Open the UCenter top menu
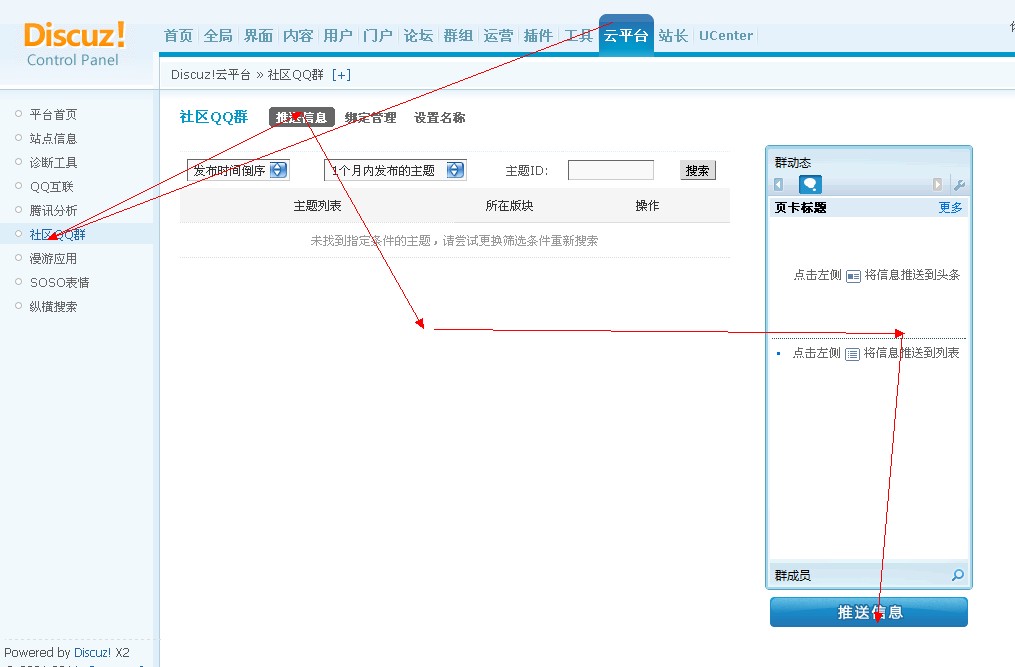1015x667 pixels. (x=726, y=36)
